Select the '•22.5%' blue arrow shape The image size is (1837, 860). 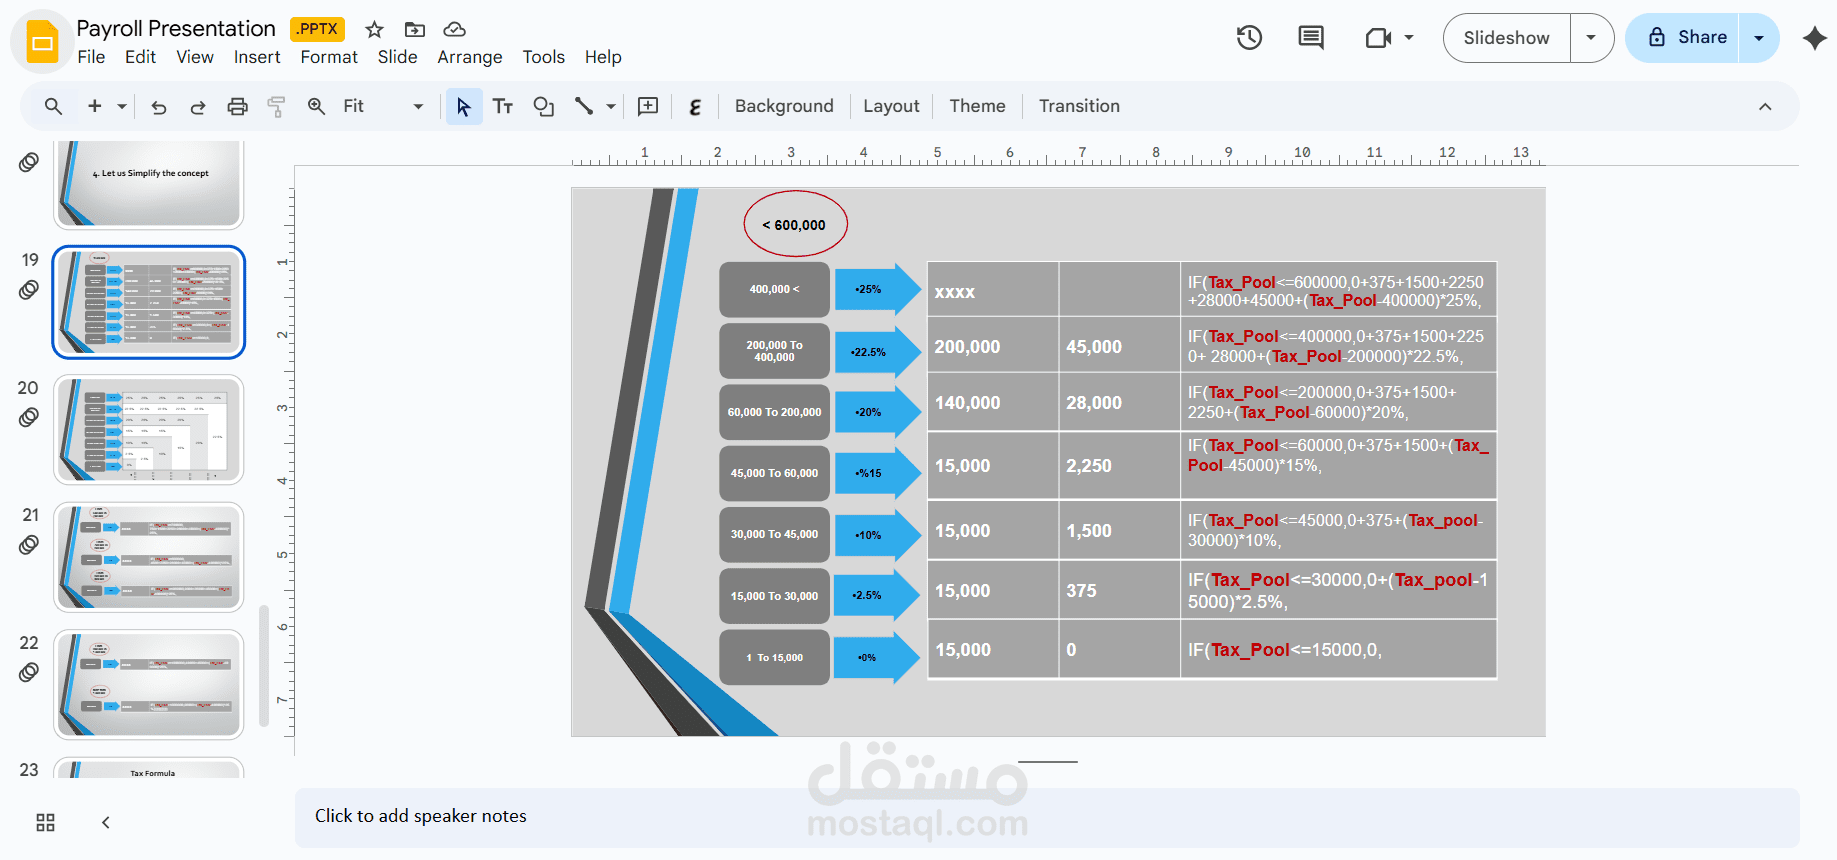pyautogui.click(x=877, y=352)
